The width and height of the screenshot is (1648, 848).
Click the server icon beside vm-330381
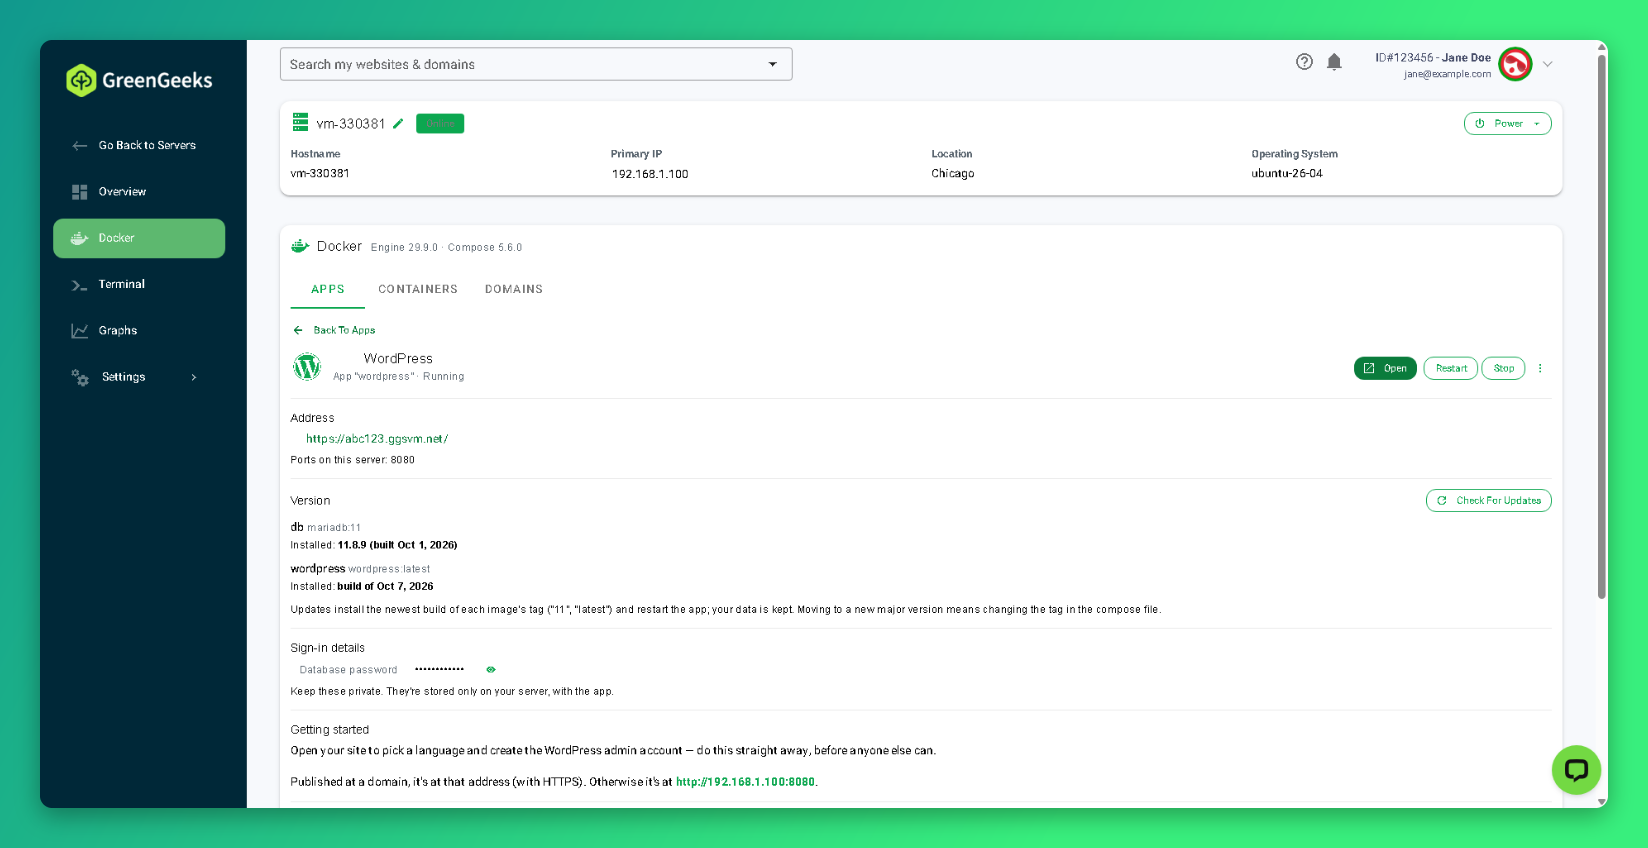pos(300,123)
